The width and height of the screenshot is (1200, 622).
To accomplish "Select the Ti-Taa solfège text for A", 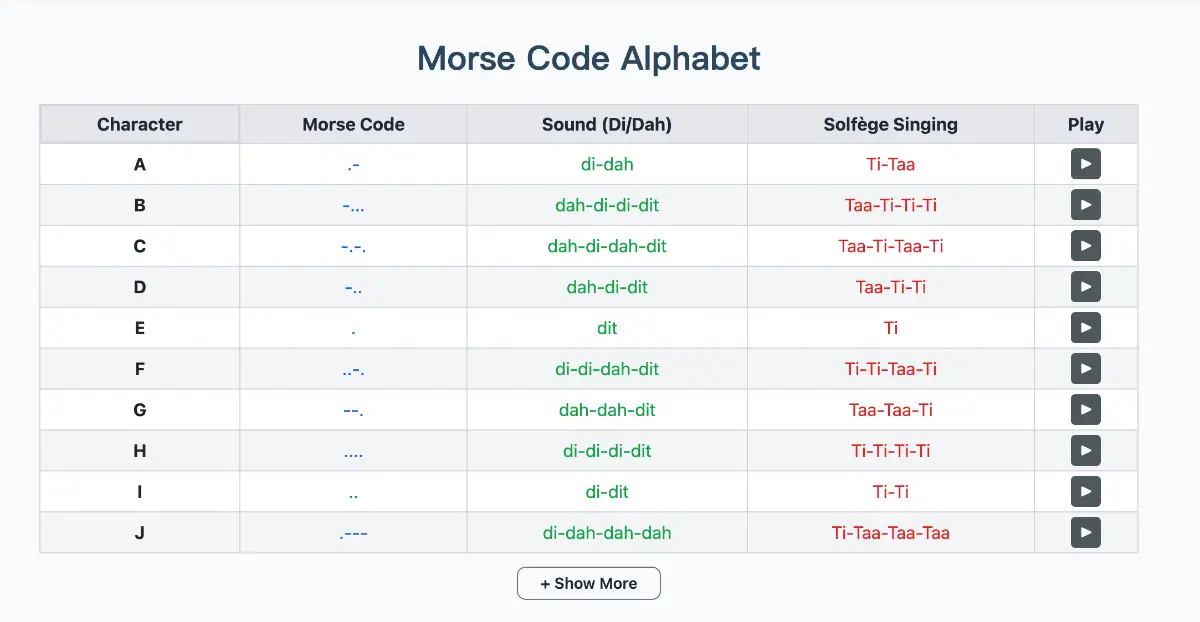I will pyautogui.click(x=890, y=164).
